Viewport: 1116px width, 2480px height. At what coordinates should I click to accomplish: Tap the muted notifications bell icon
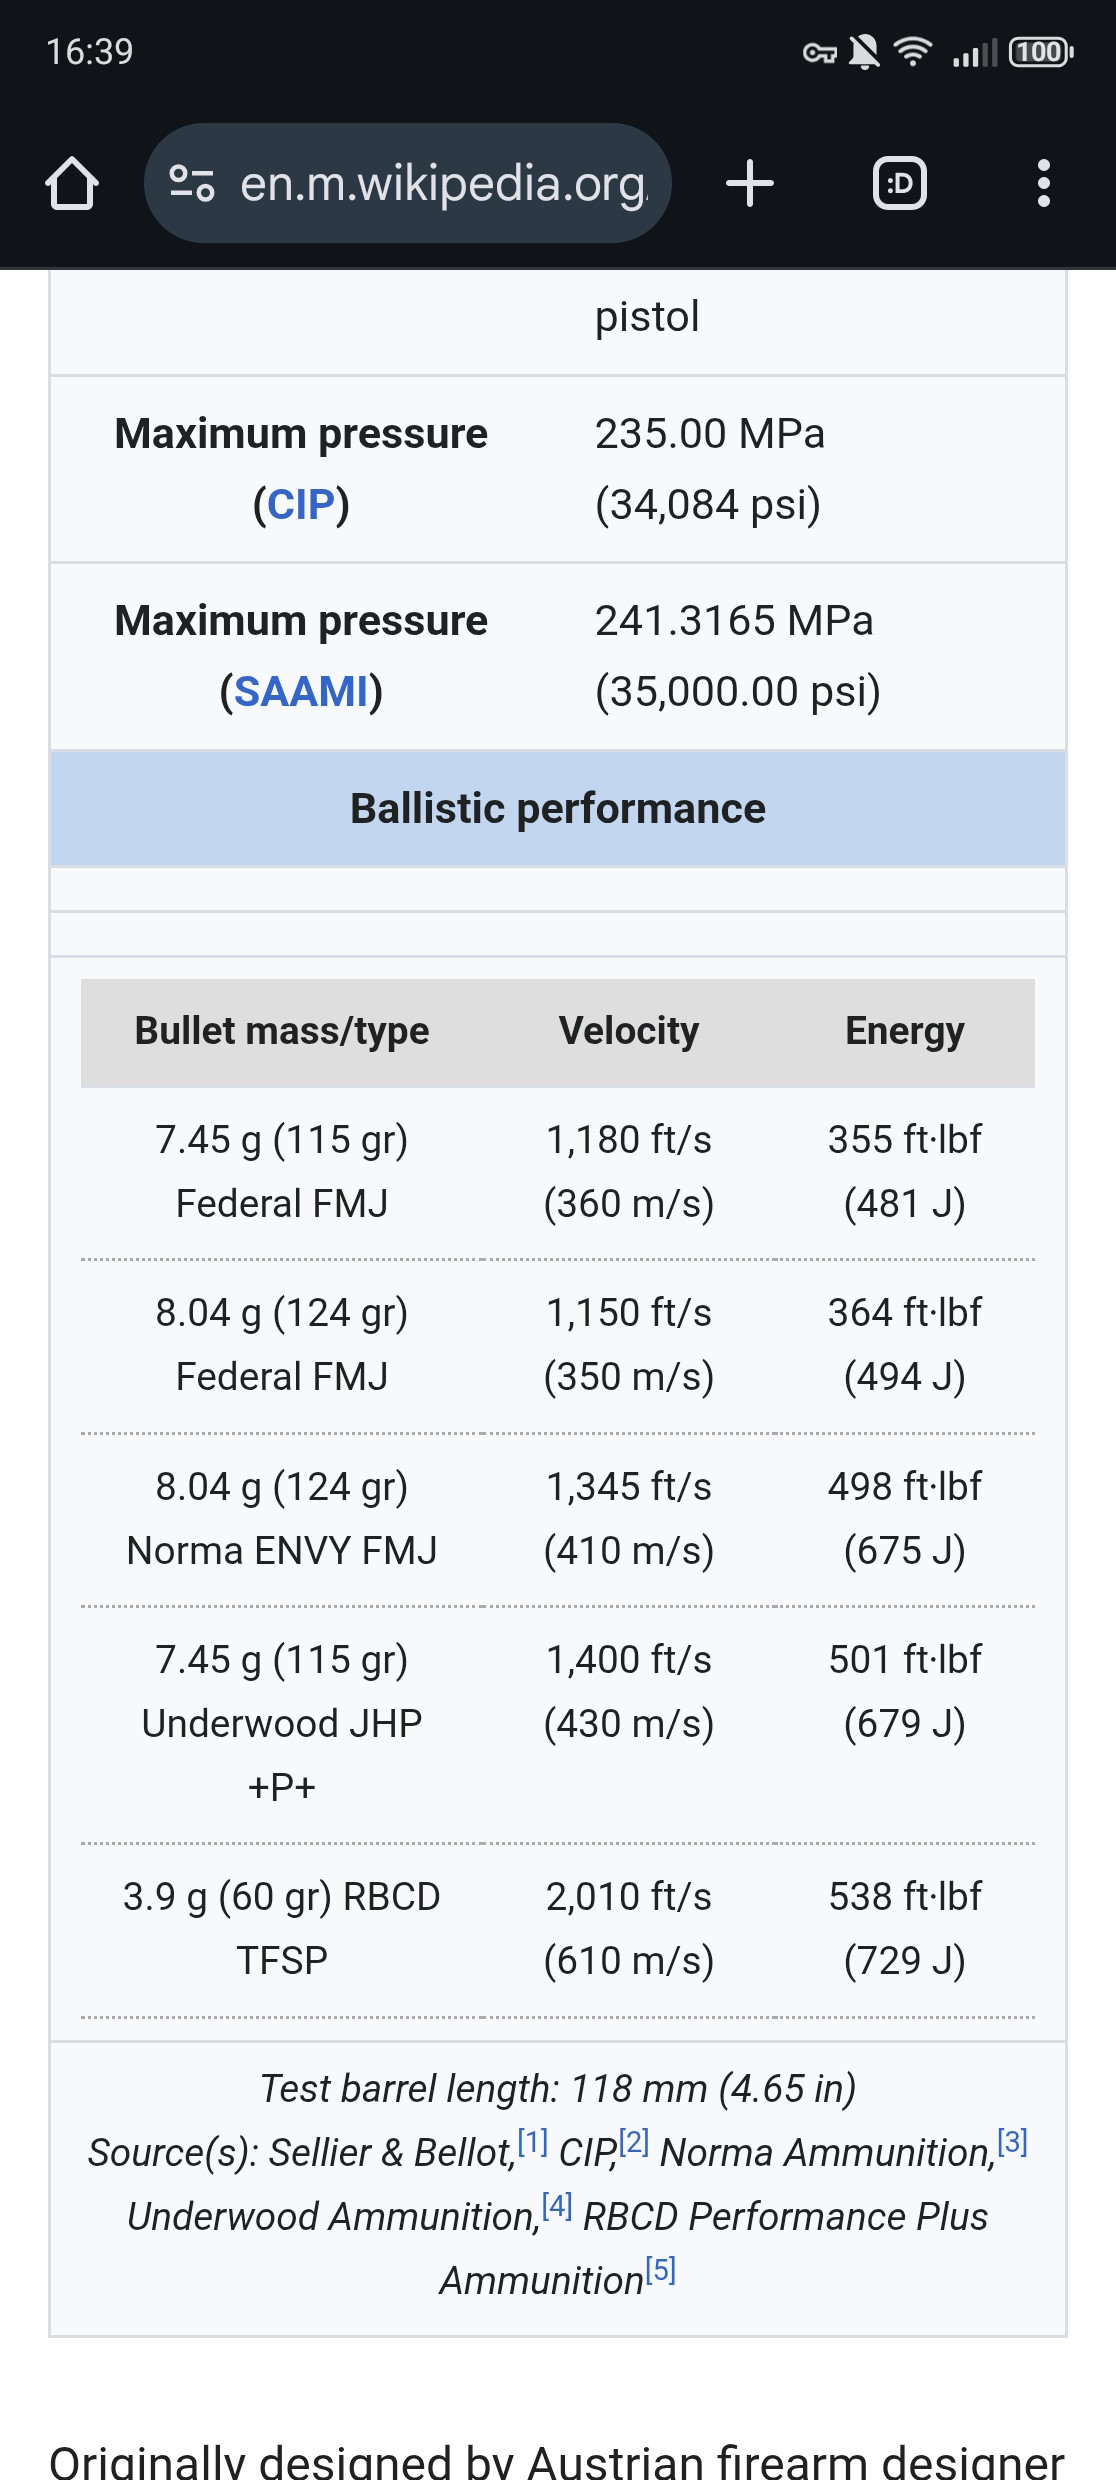(x=864, y=51)
